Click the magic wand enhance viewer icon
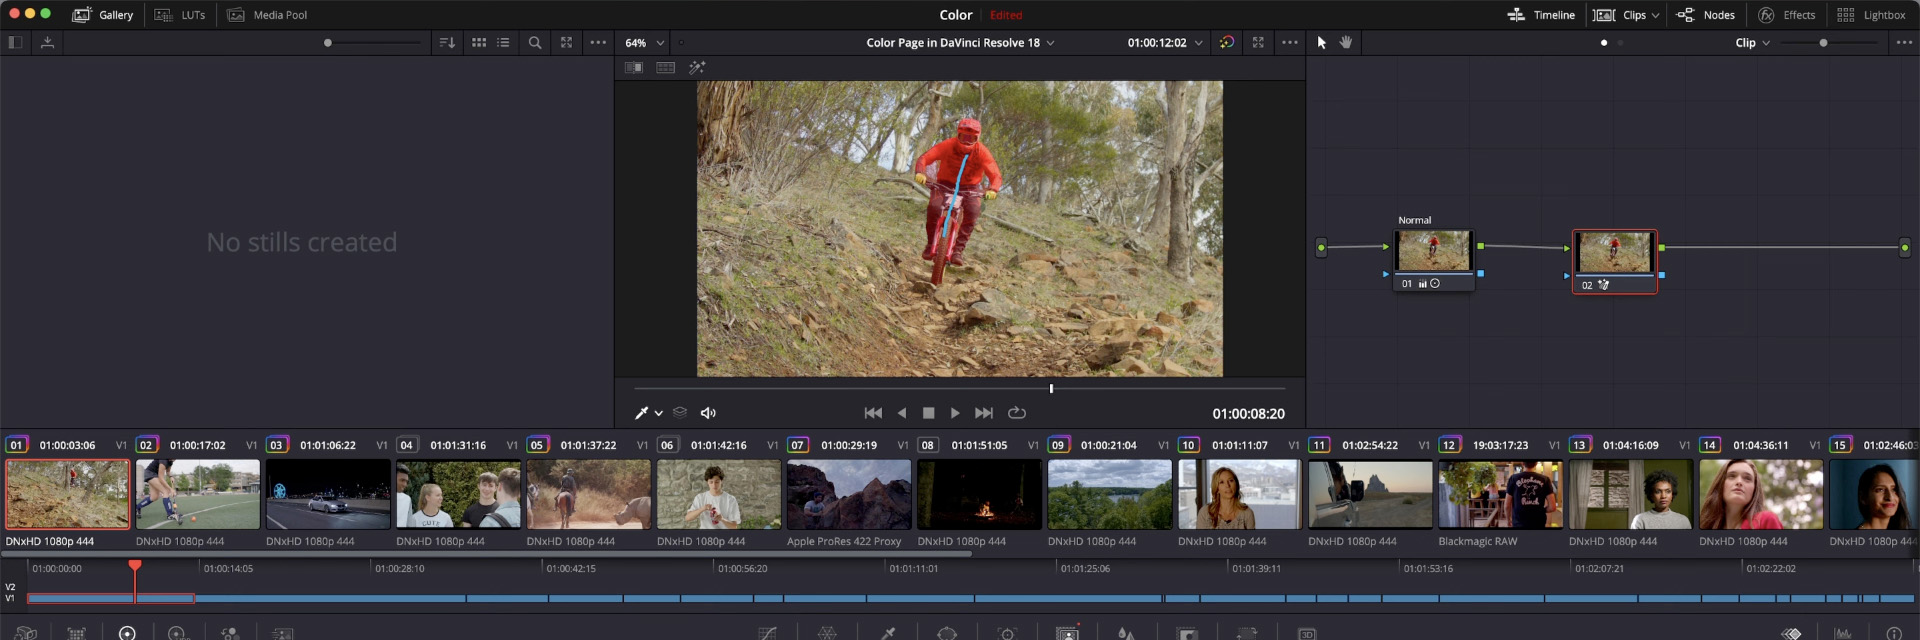The image size is (1920, 640). click(697, 68)
